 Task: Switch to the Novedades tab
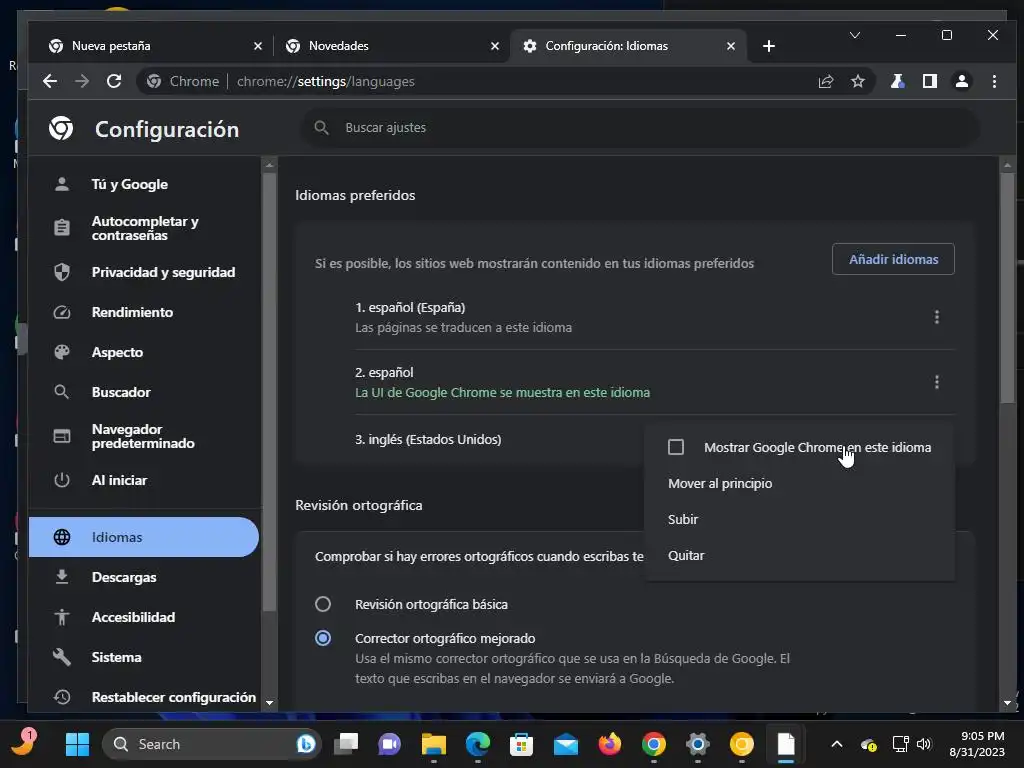tap(392, 46)
